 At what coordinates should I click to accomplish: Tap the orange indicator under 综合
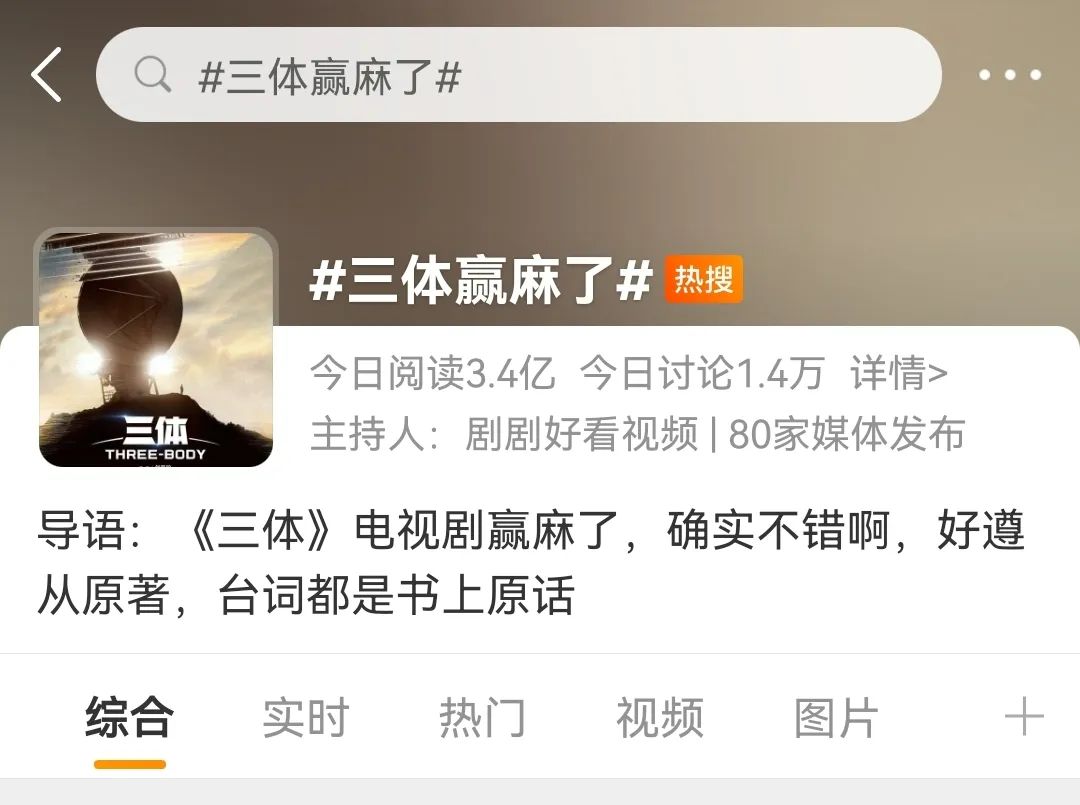[129, 764]
